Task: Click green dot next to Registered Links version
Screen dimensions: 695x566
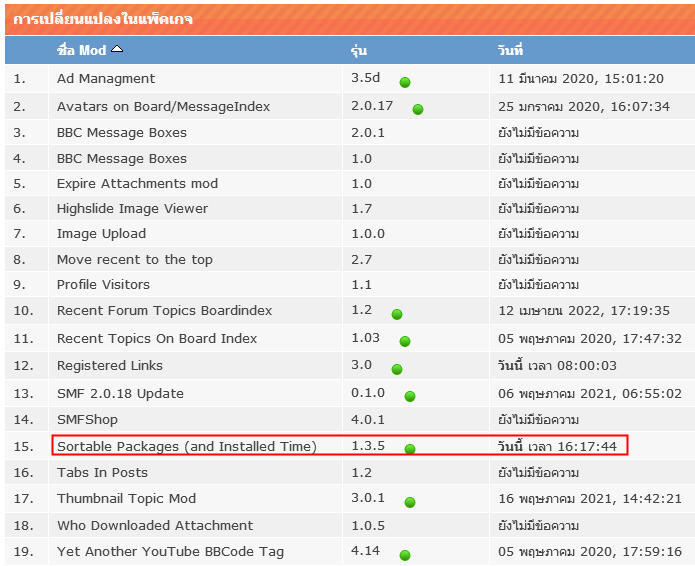Action: 397,369
